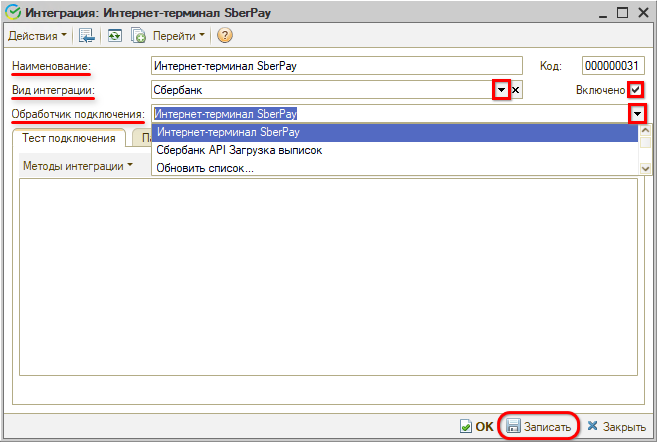The image size is (657, 442).
Task: Click the dropdown list scroll up arrow
Action: click(x=645, y=130)
